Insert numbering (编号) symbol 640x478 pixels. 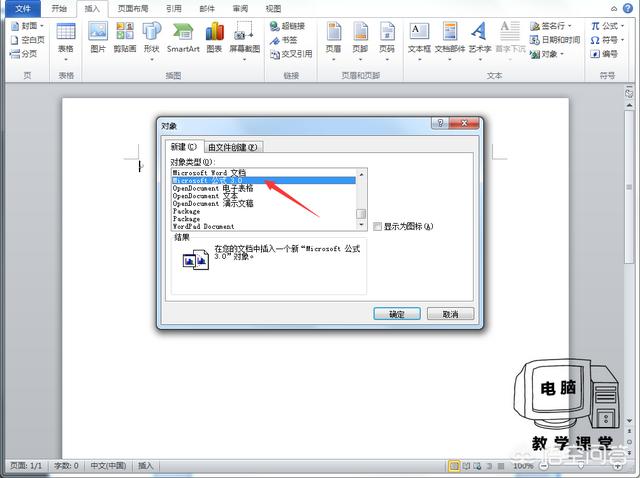click(x=604, y=54)
